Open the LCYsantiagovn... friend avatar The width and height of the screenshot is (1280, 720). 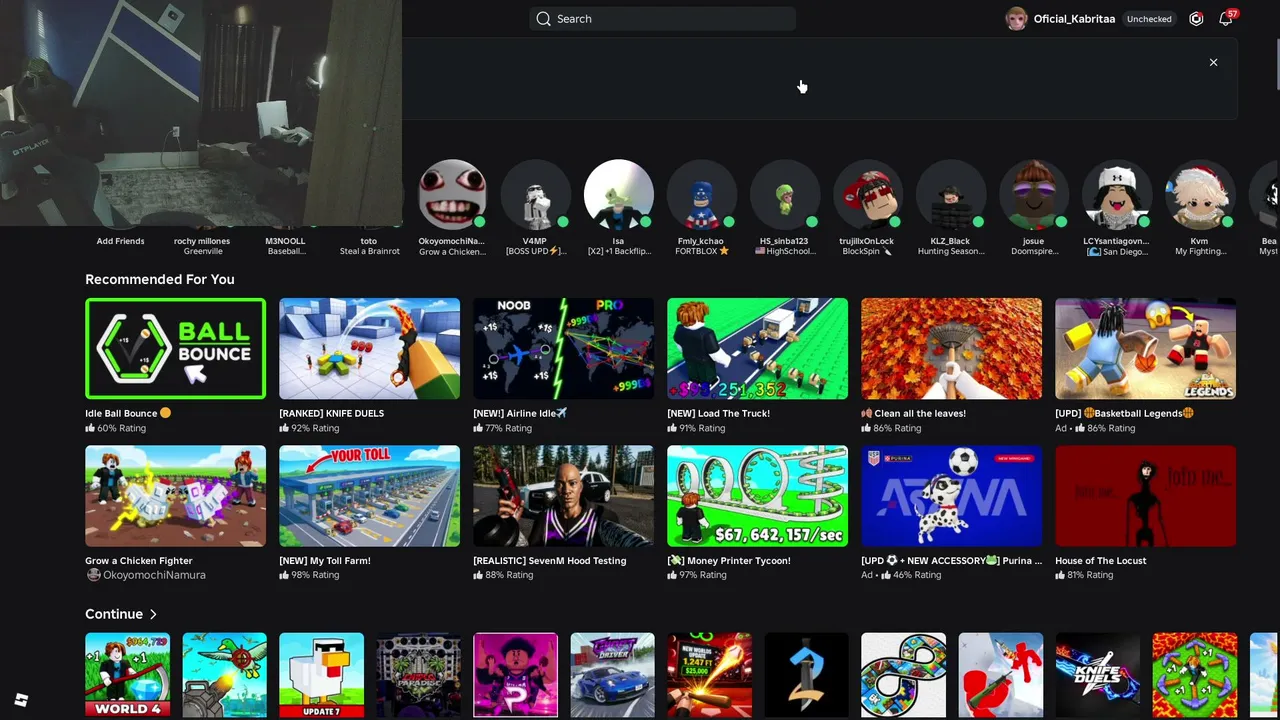(x=1116, y=195)
